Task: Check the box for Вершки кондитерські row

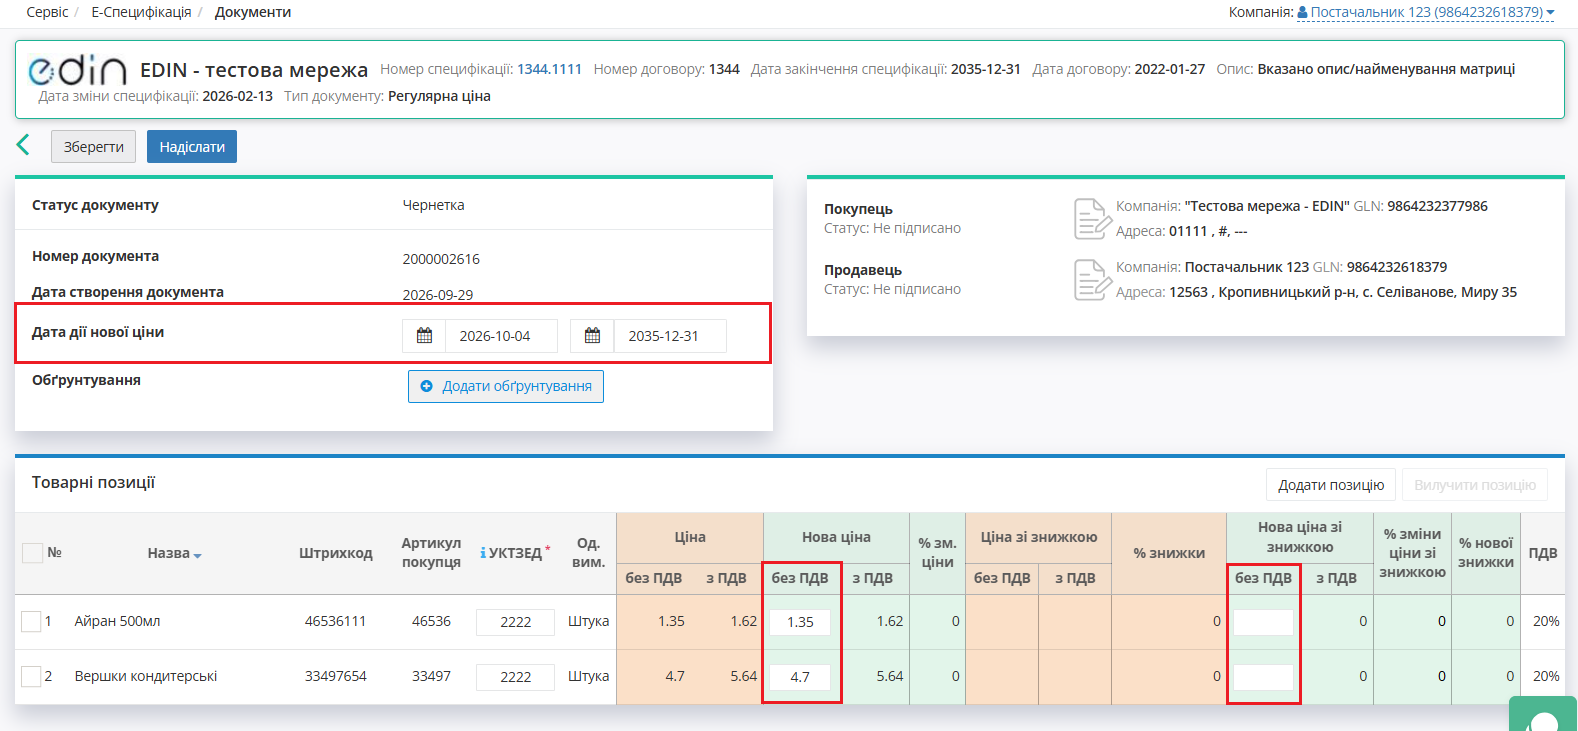Action: pos(31,676)
